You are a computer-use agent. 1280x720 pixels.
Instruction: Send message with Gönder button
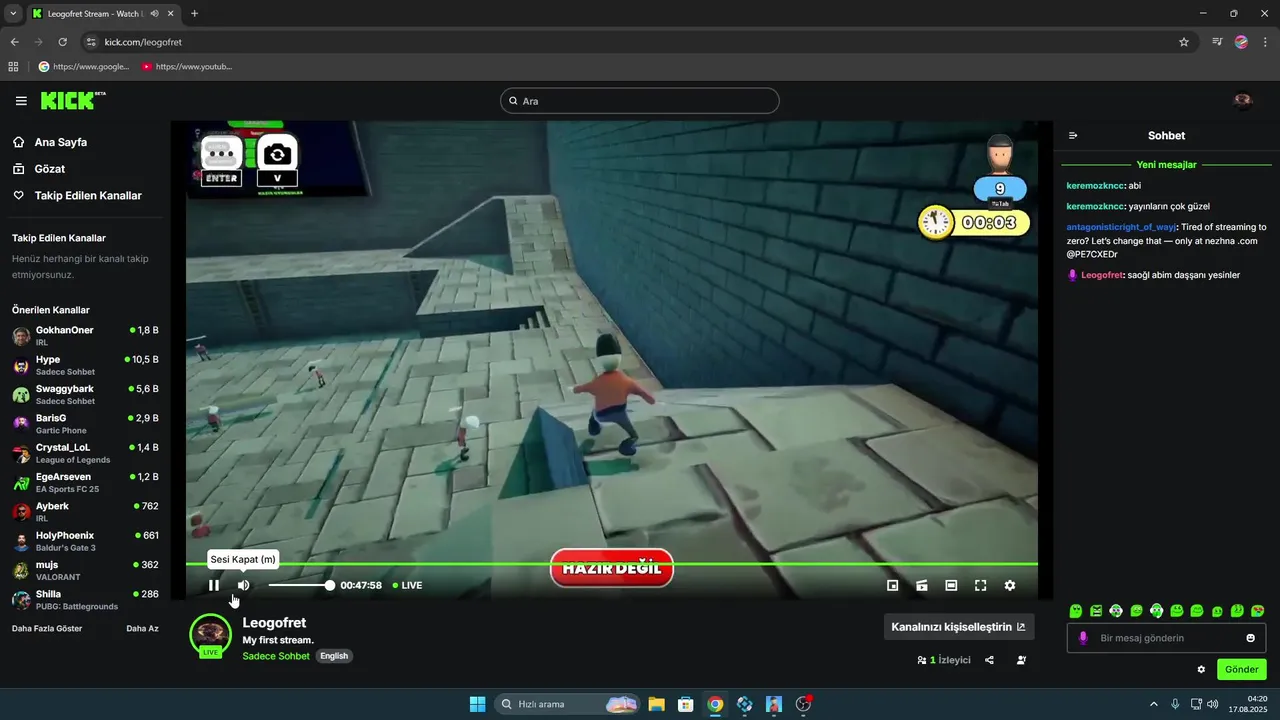tap(1242, 669)
